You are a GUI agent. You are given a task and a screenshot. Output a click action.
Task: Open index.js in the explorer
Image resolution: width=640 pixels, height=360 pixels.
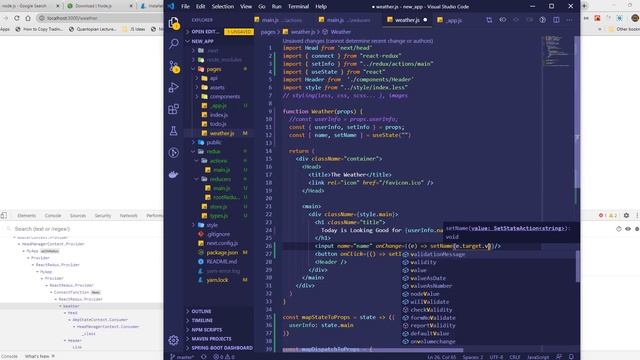click(219, 115)
